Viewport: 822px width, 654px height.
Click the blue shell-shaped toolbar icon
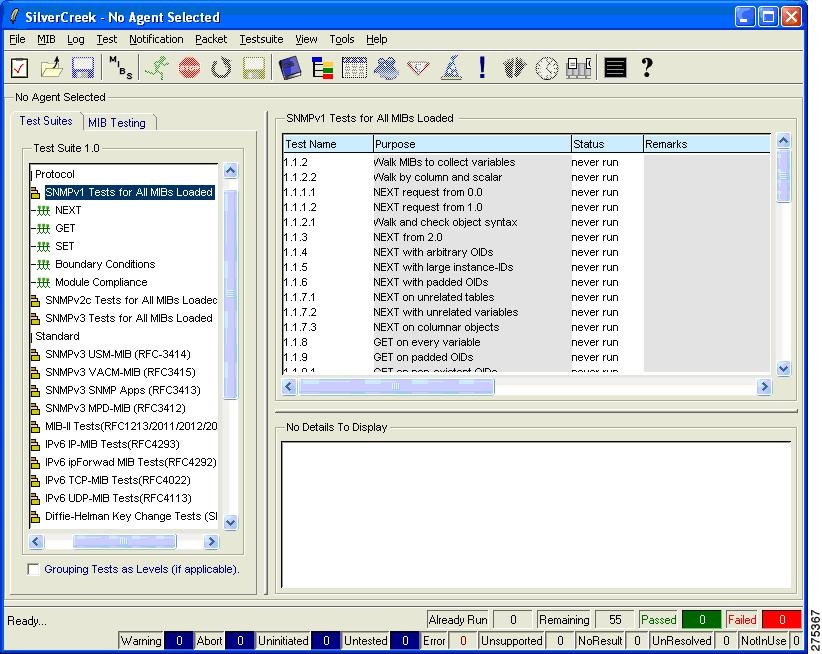[386, 68]
